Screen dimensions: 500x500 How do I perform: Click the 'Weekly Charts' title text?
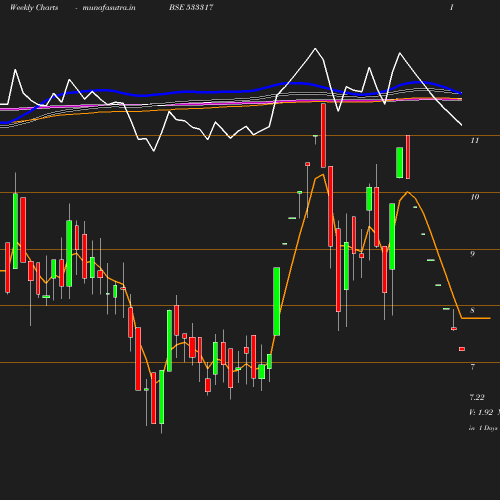point(34,7)
